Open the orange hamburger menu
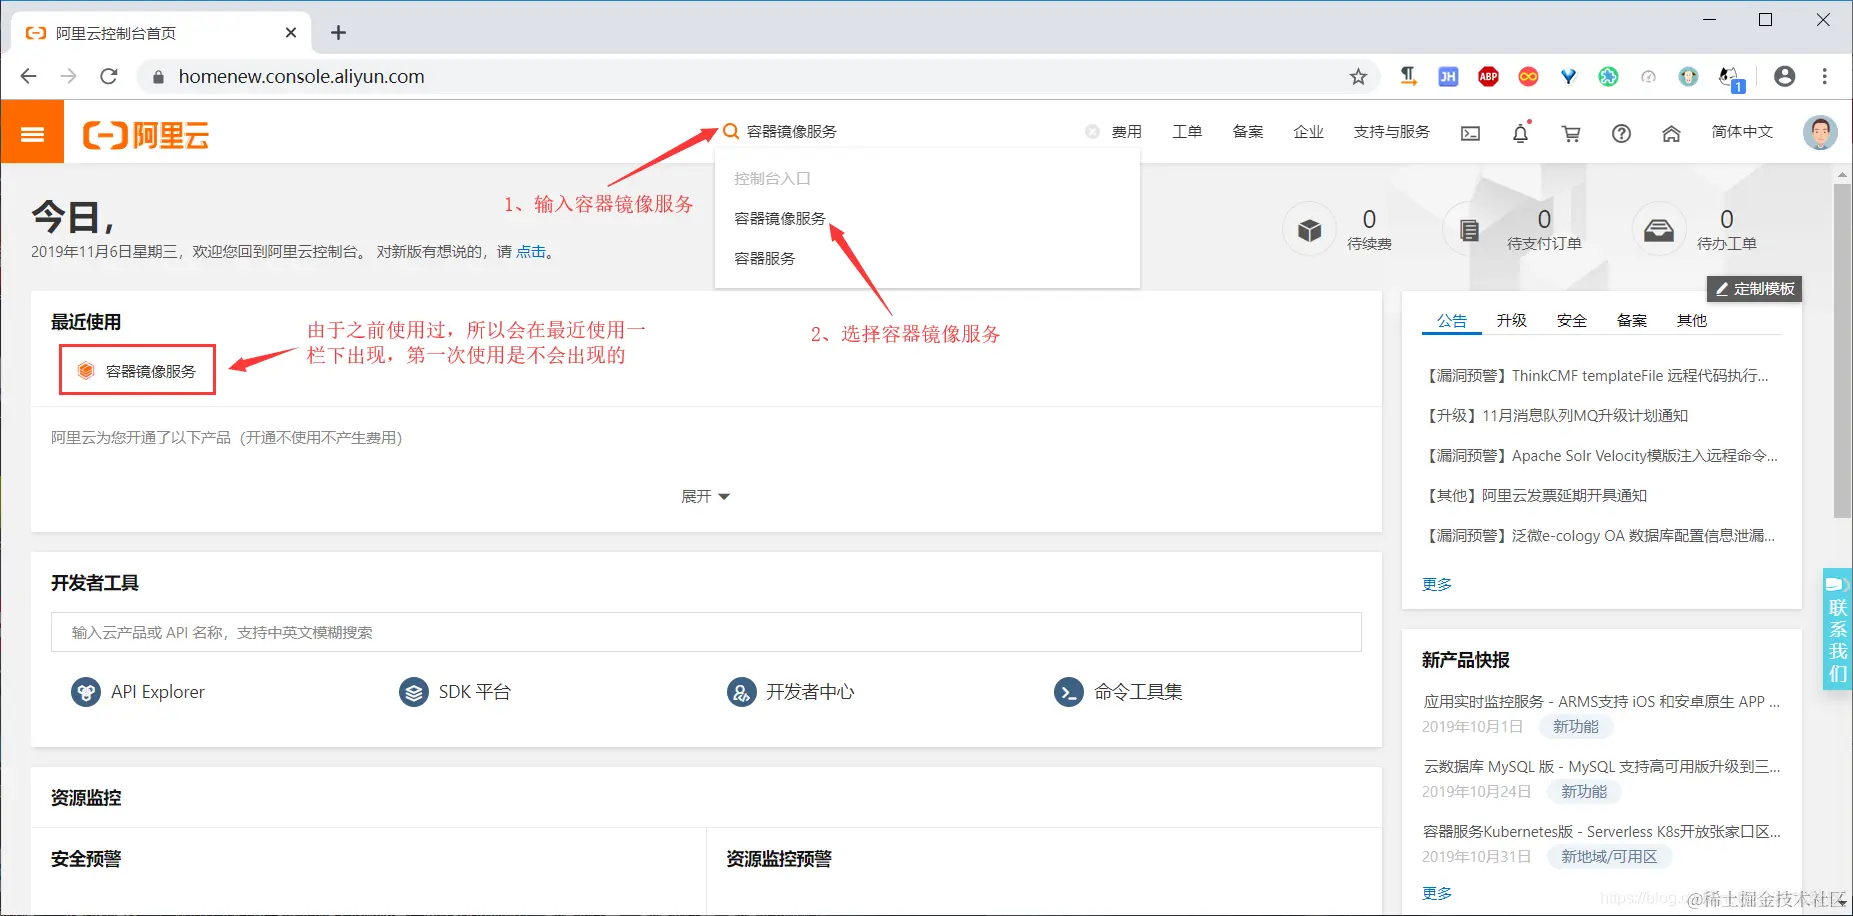The image size is (1853, 916). tap(32, 133)
